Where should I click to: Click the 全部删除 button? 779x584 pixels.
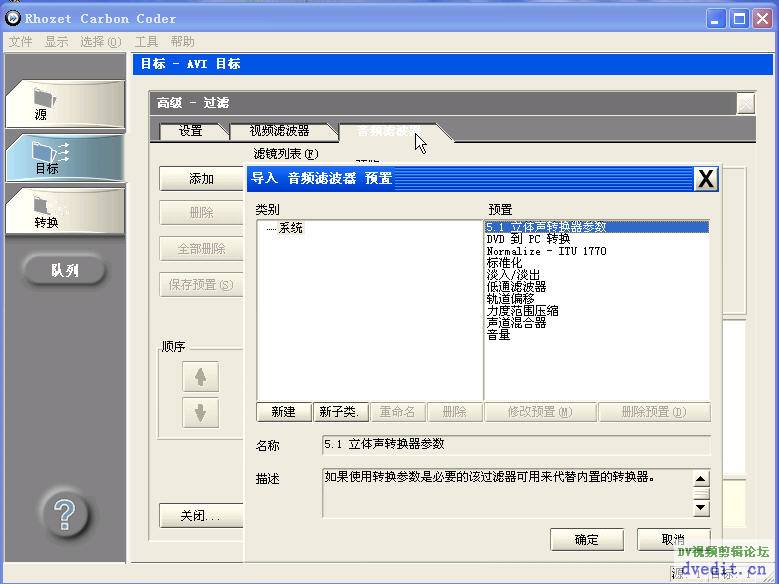point(201,249)
